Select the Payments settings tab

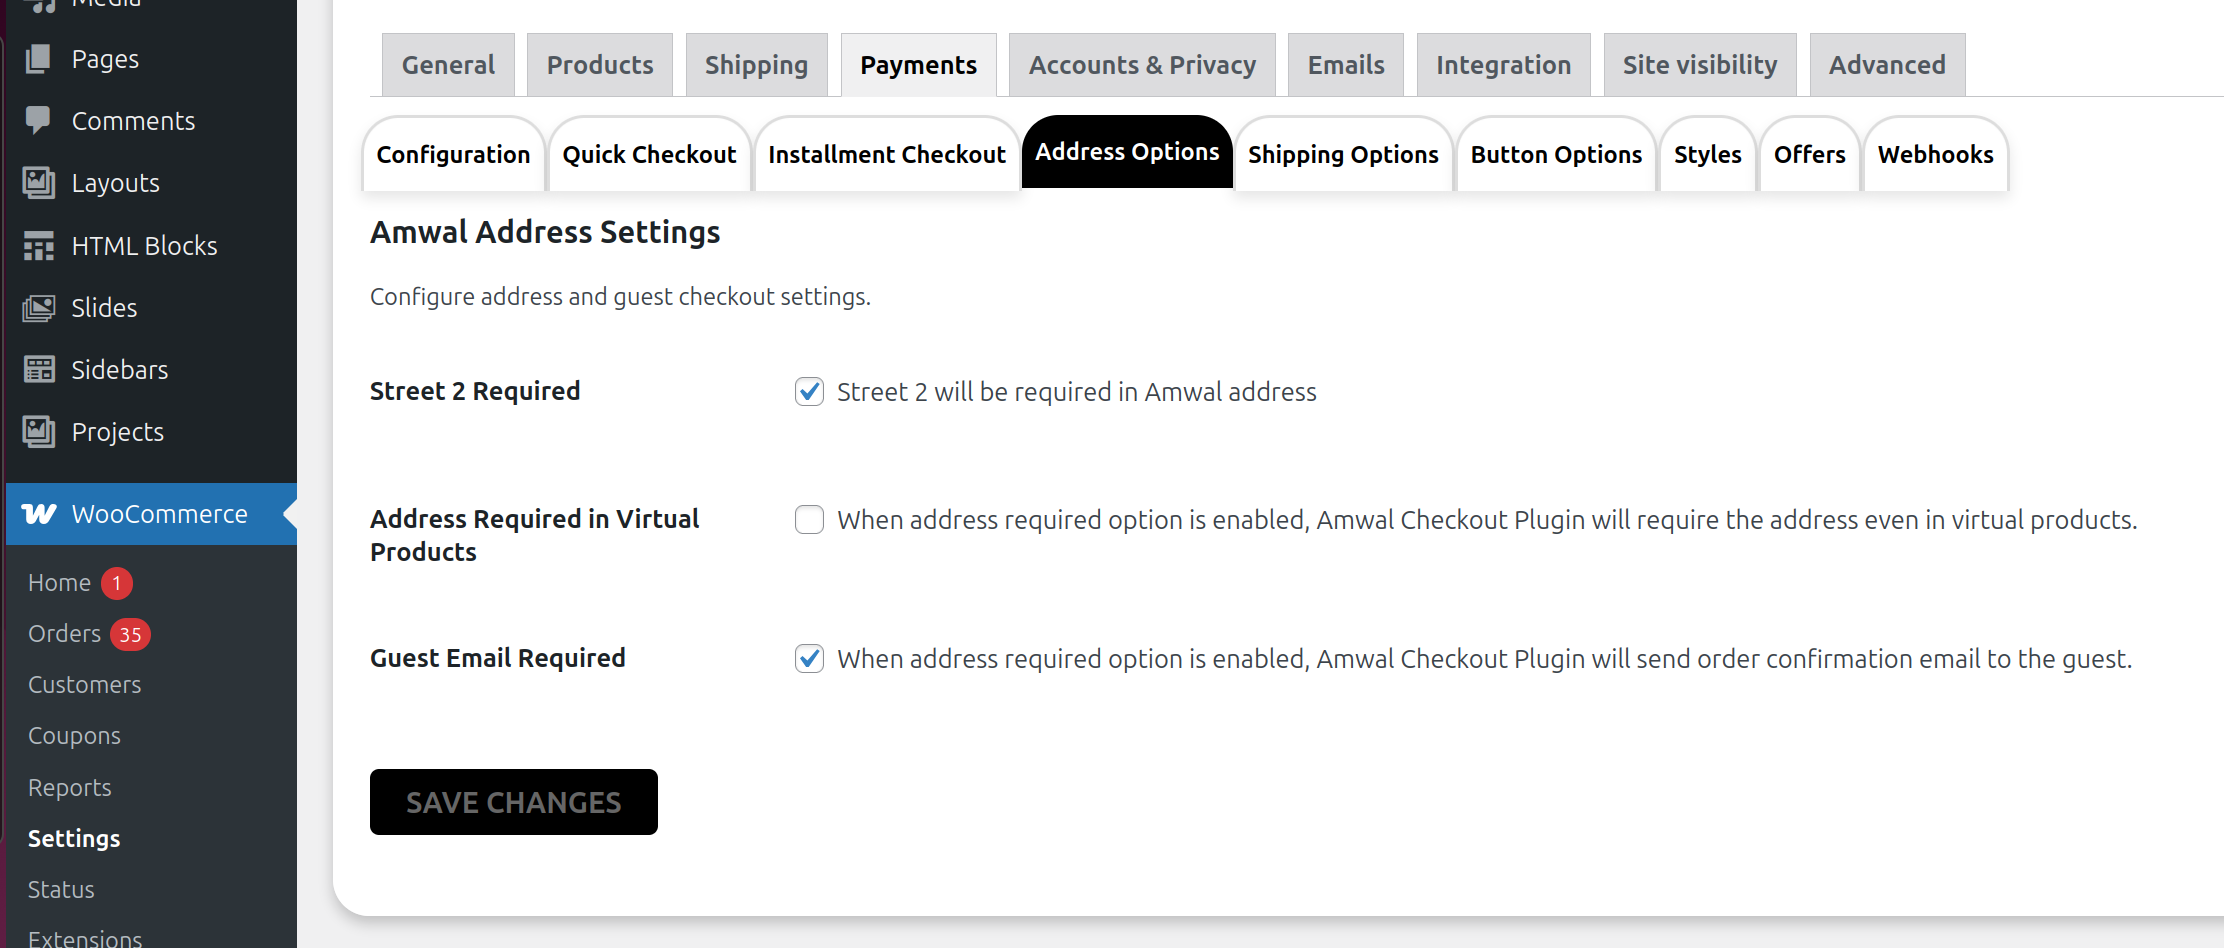click(918, 65)
